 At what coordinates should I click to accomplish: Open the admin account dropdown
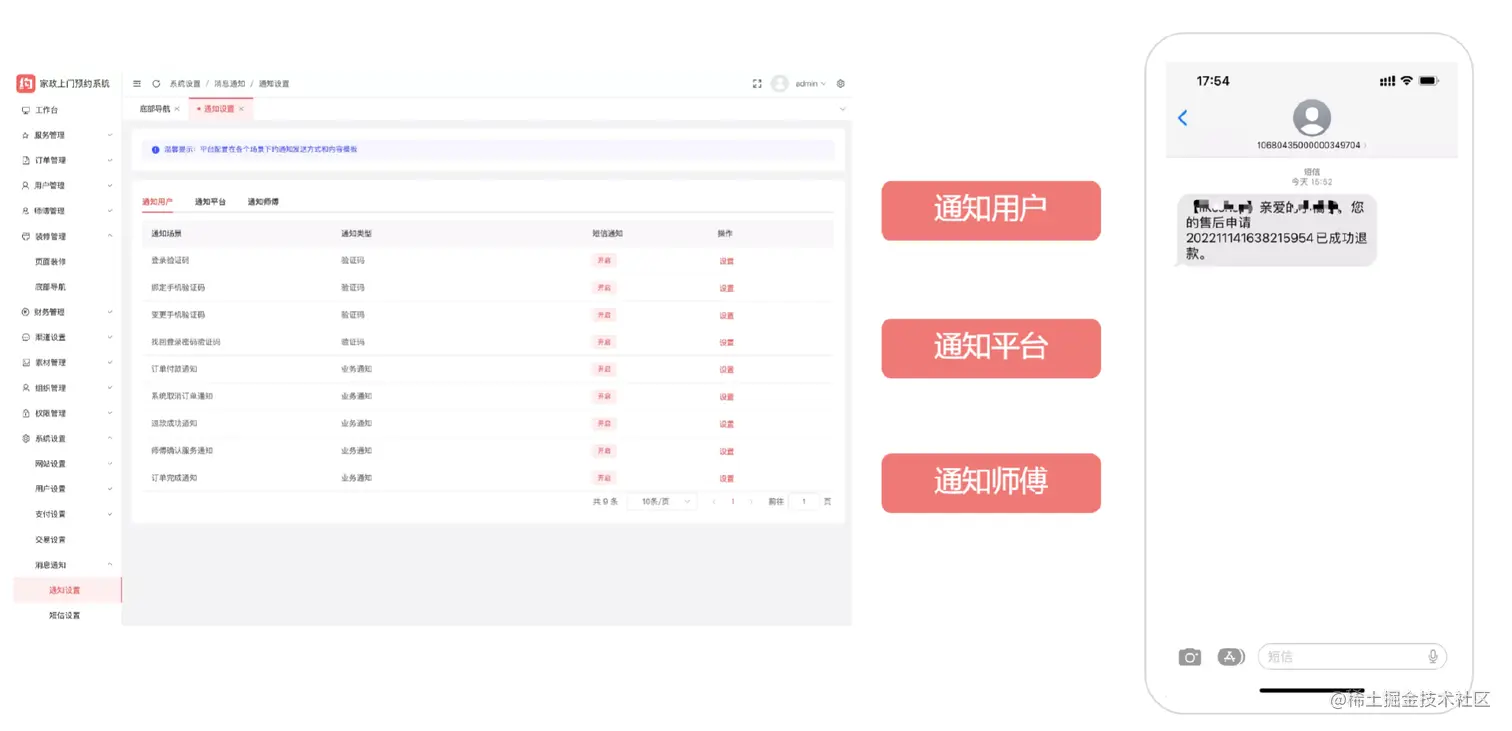tap(810, 84)
